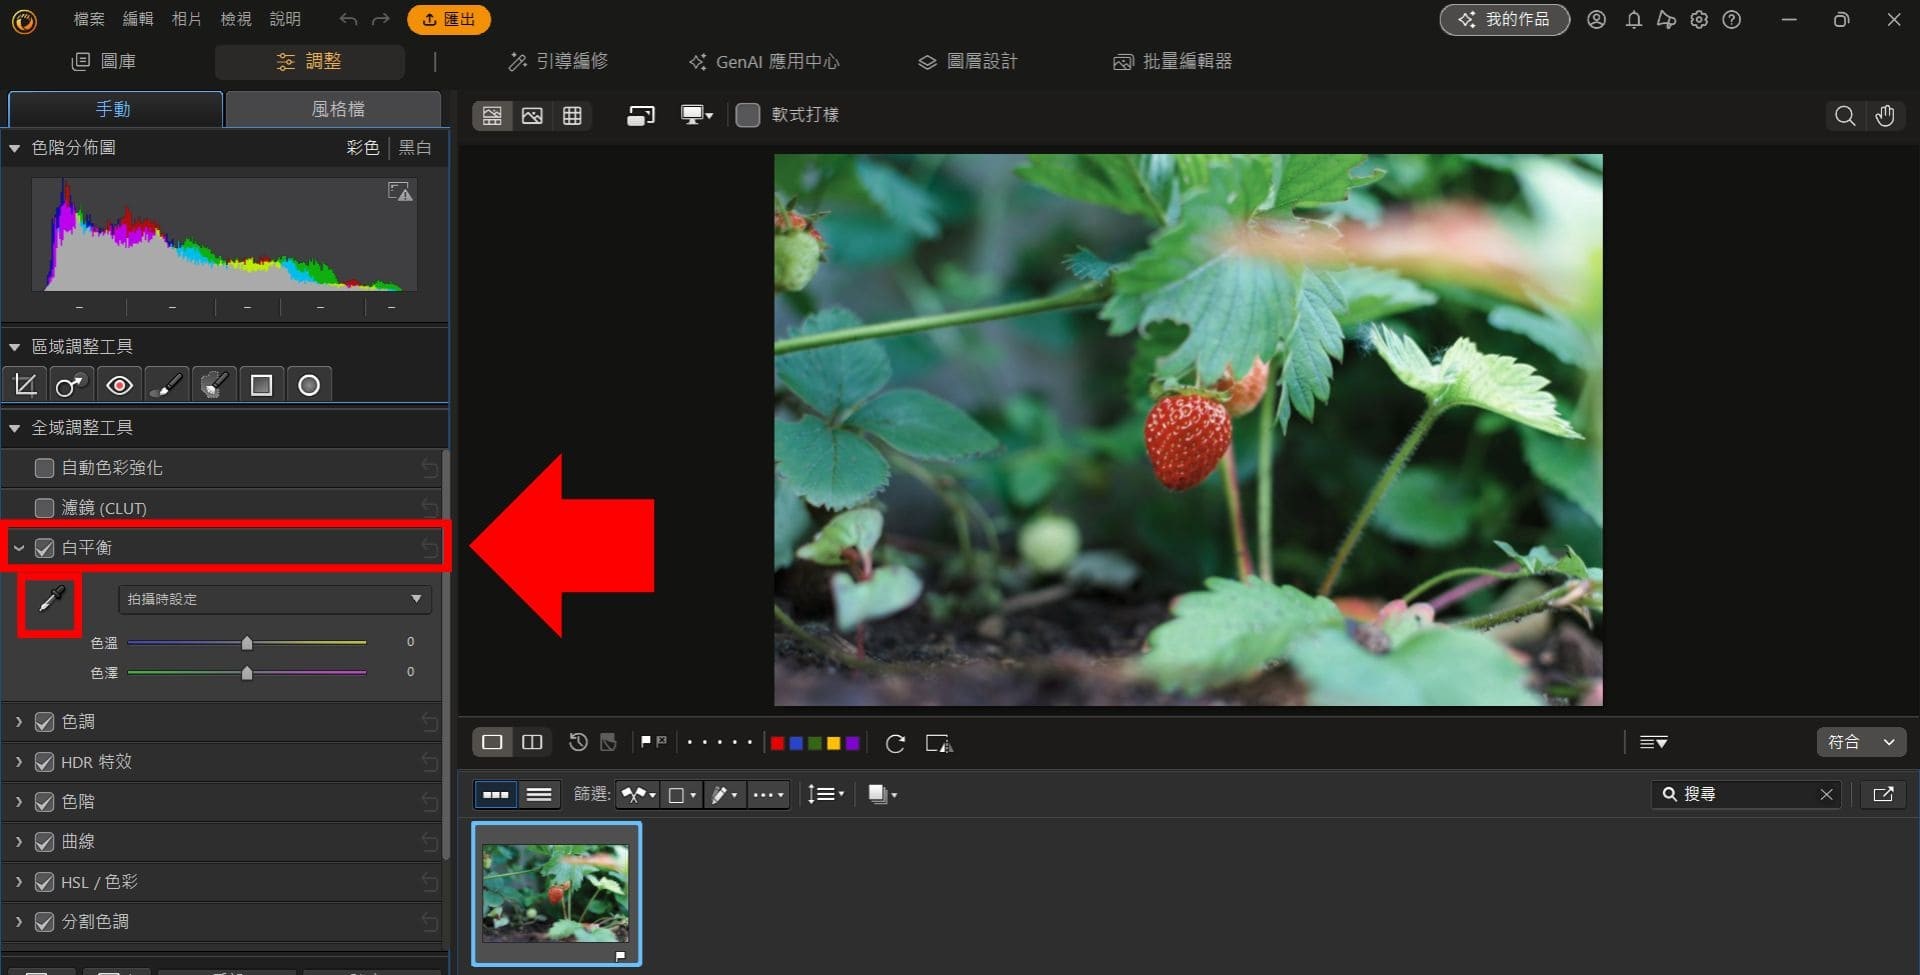Open the 符合 zoom dropdown
Screen dimensions: 1920x975
pos(1861,742)
